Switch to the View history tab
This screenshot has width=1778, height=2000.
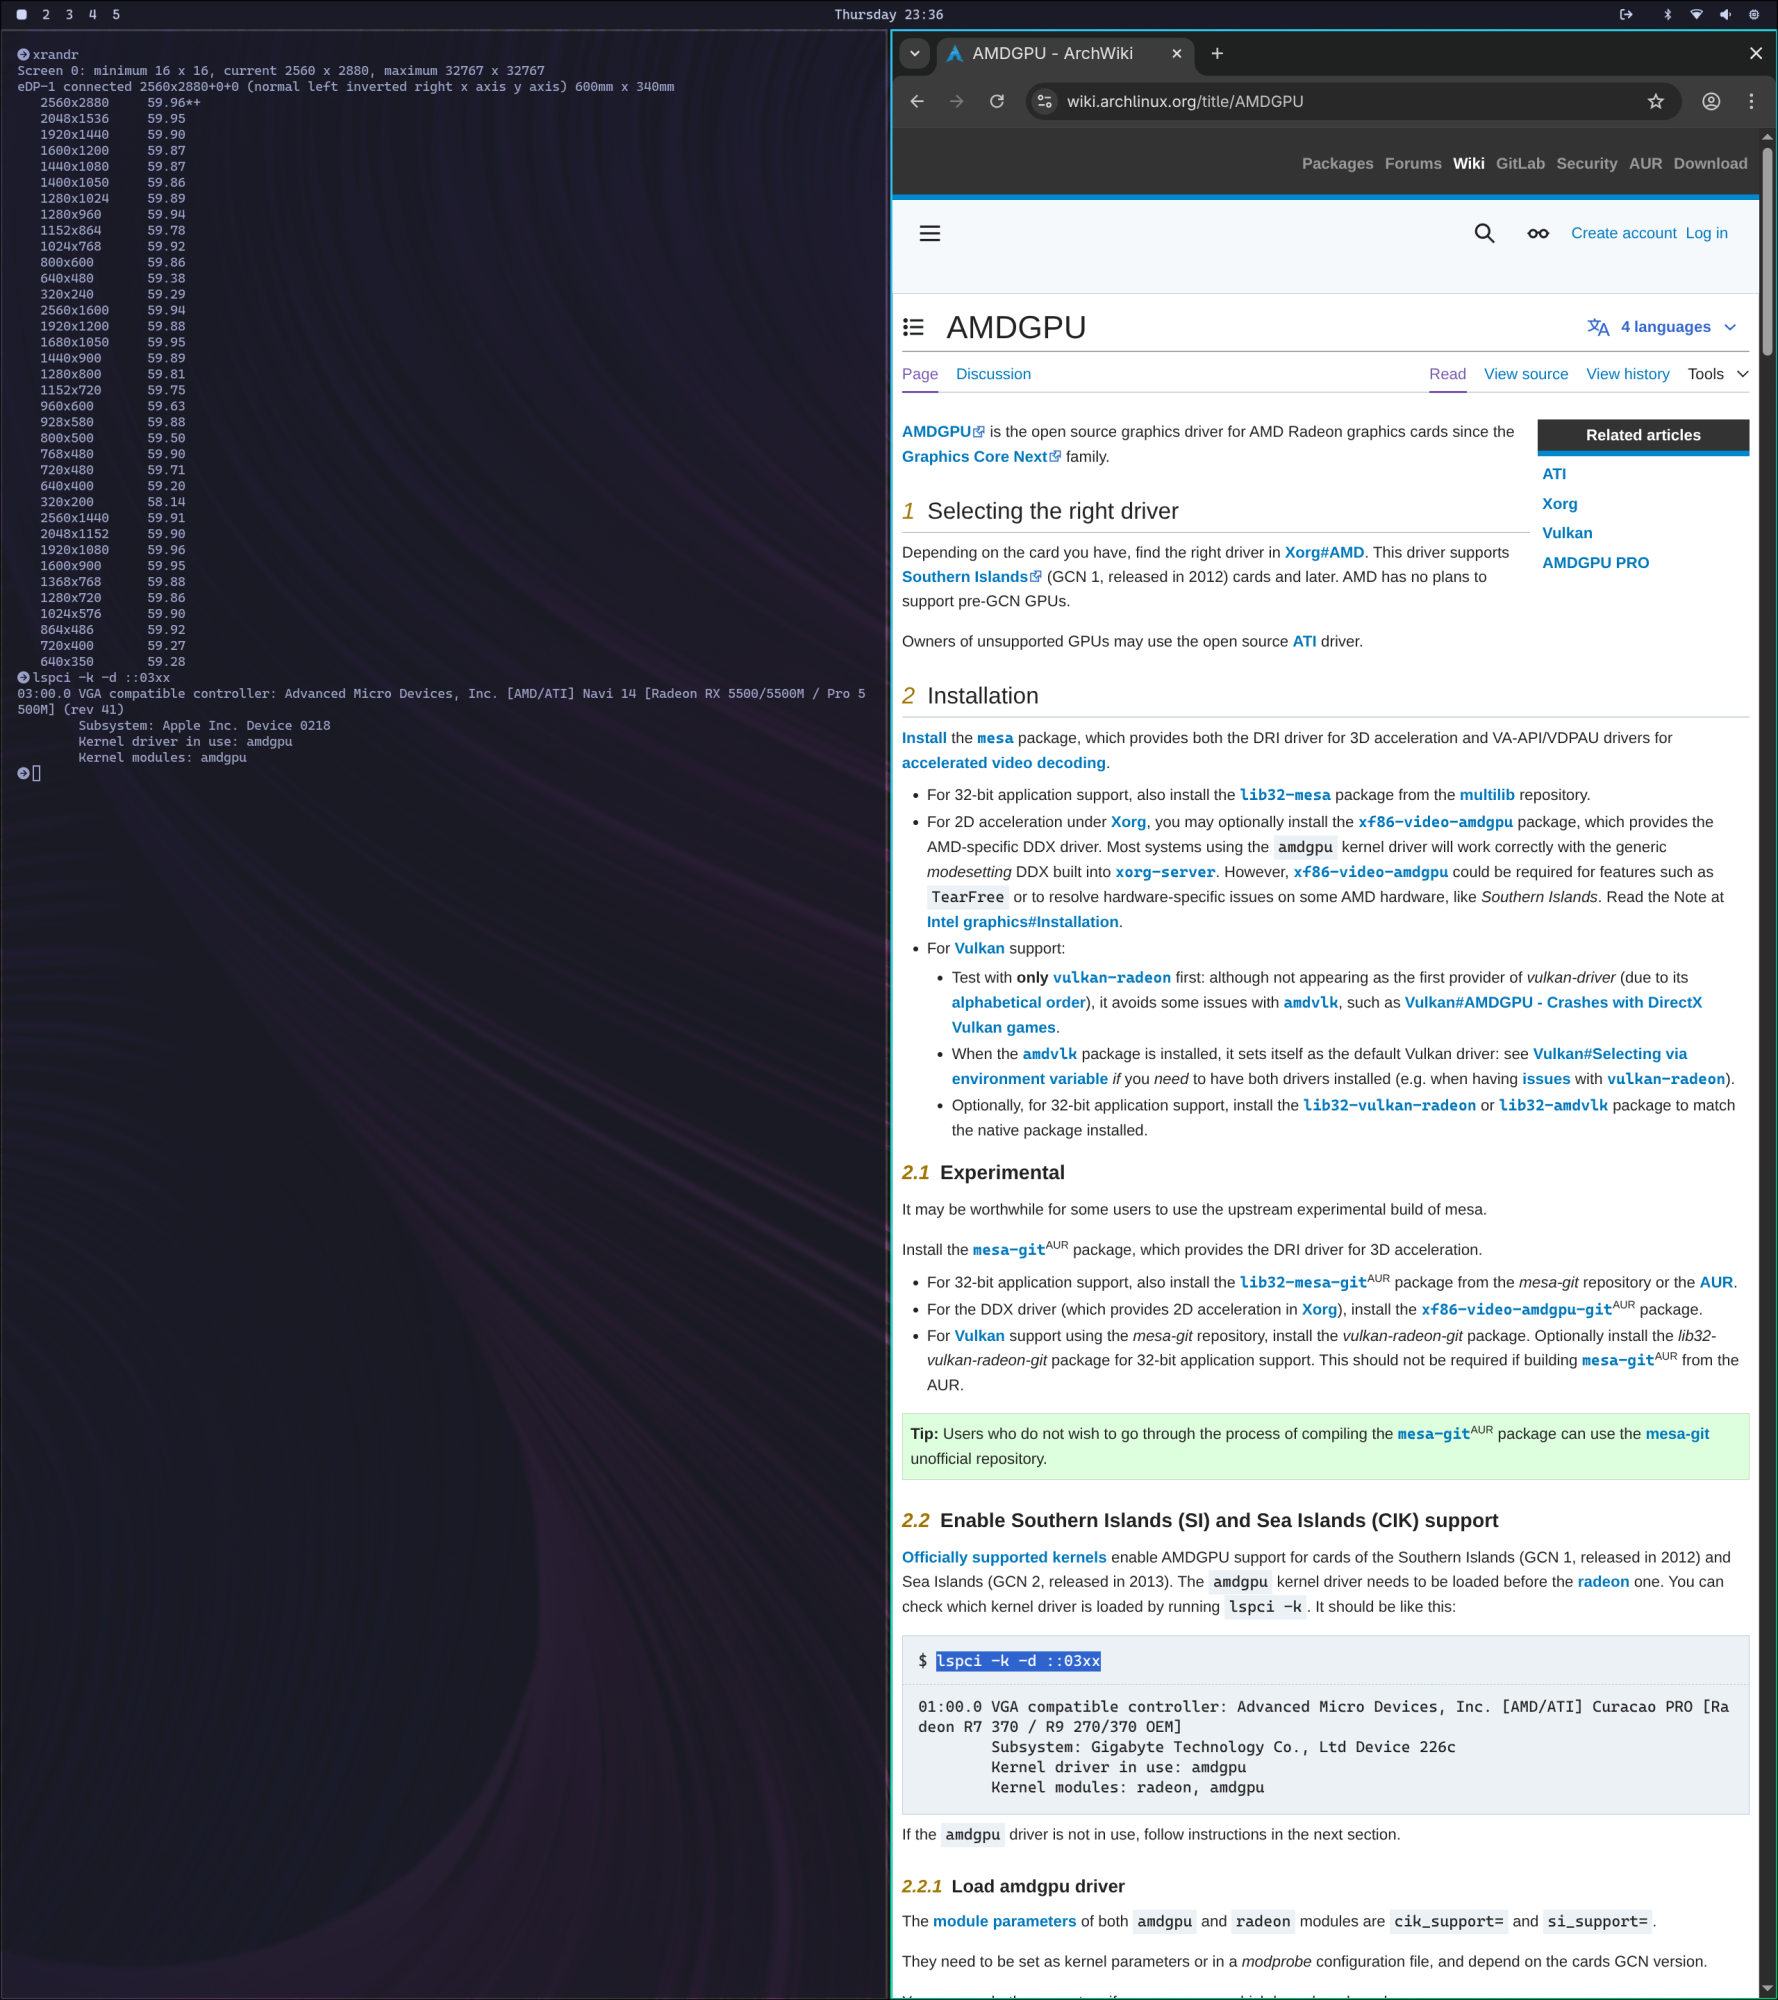1627,374
